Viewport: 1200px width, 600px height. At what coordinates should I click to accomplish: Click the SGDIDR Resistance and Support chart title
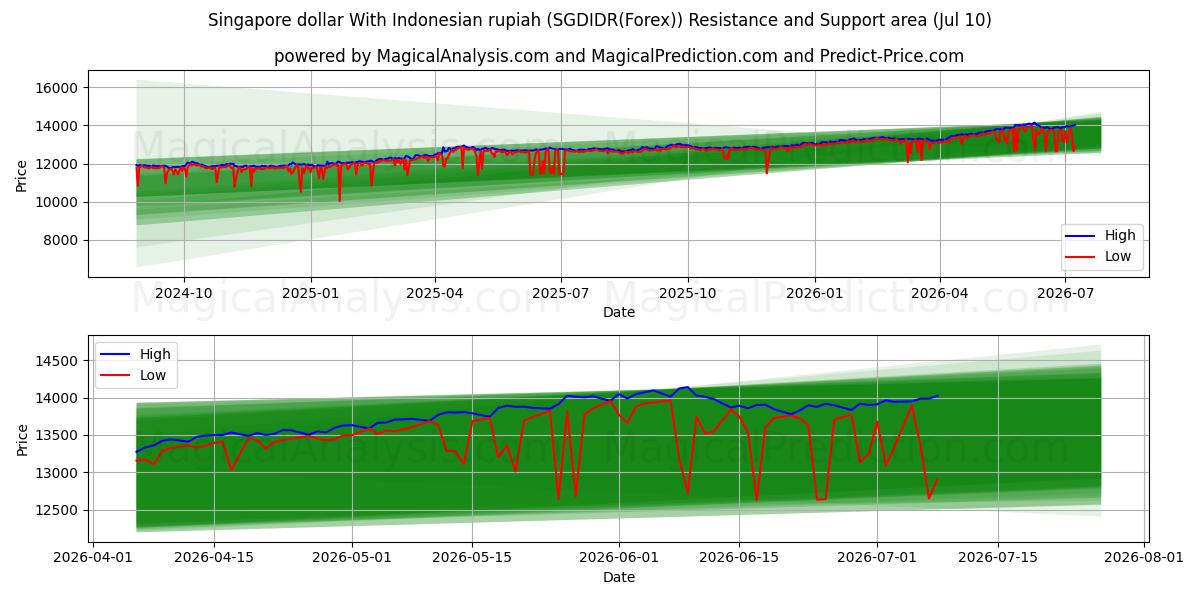click(600, 20)
